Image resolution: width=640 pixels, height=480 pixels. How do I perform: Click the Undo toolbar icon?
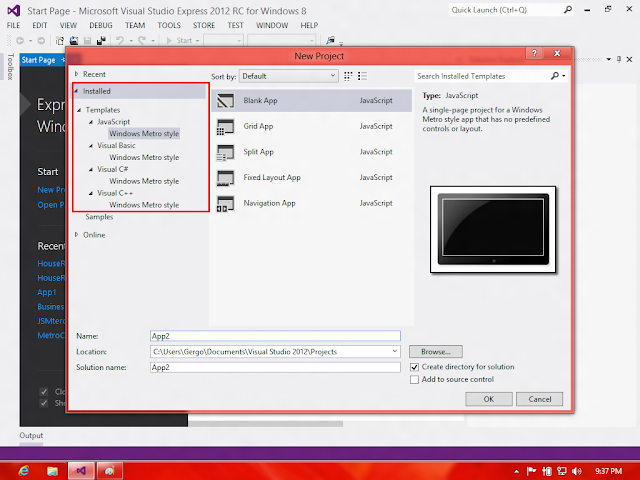(x=120, y=40)
